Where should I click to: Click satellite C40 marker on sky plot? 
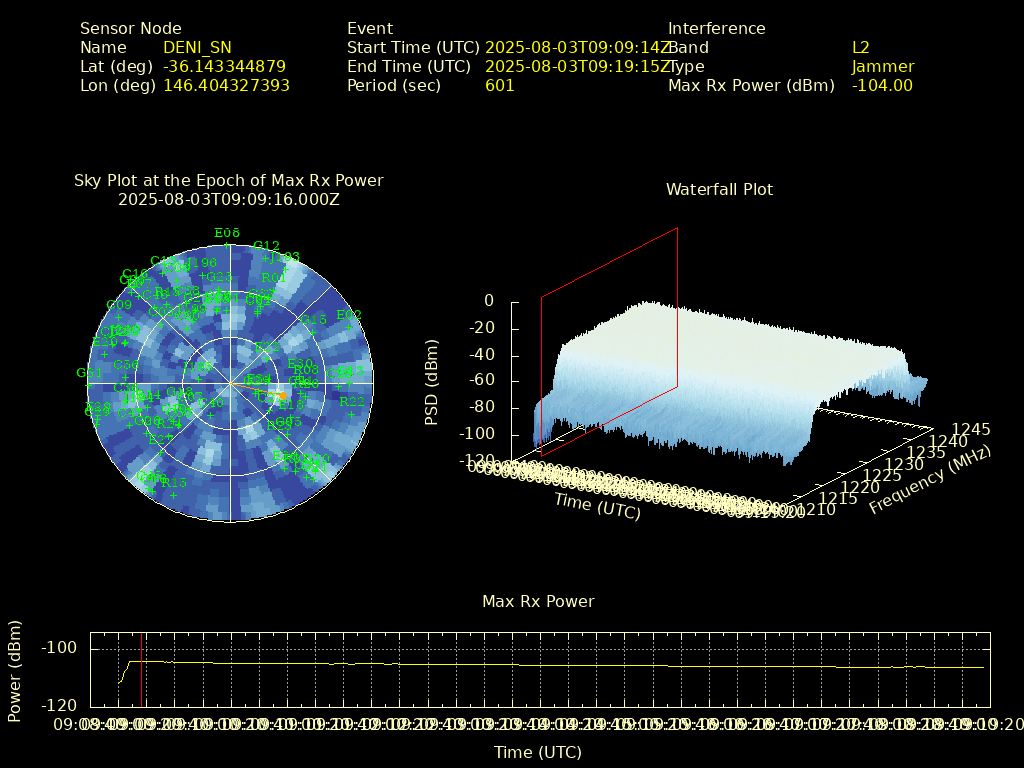211,413
